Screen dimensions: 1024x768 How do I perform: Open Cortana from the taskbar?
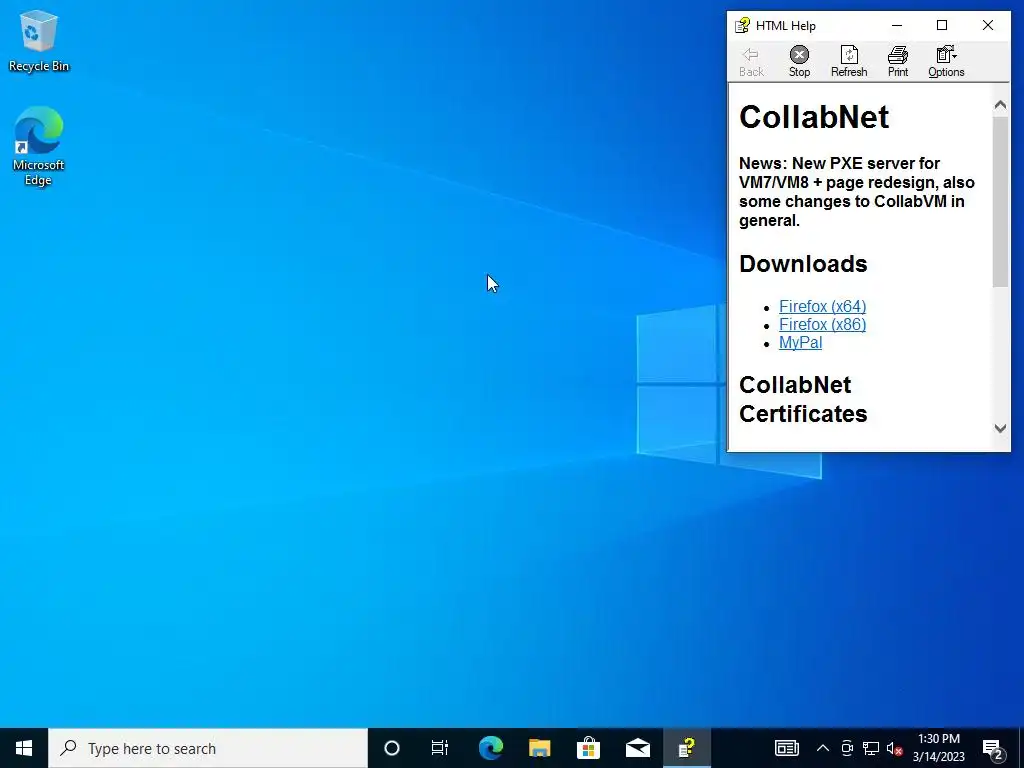pos(392,748)
